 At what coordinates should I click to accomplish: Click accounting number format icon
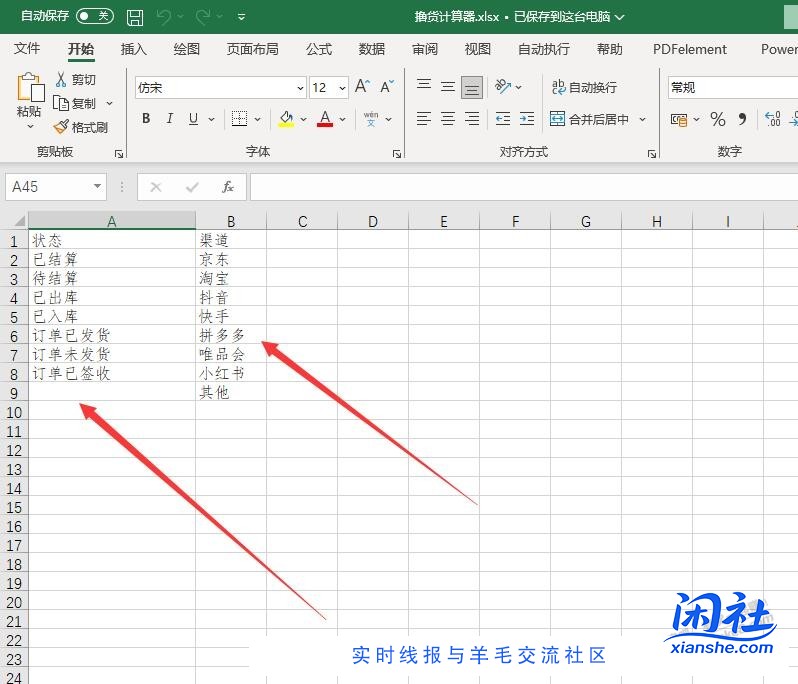(678, 120)
